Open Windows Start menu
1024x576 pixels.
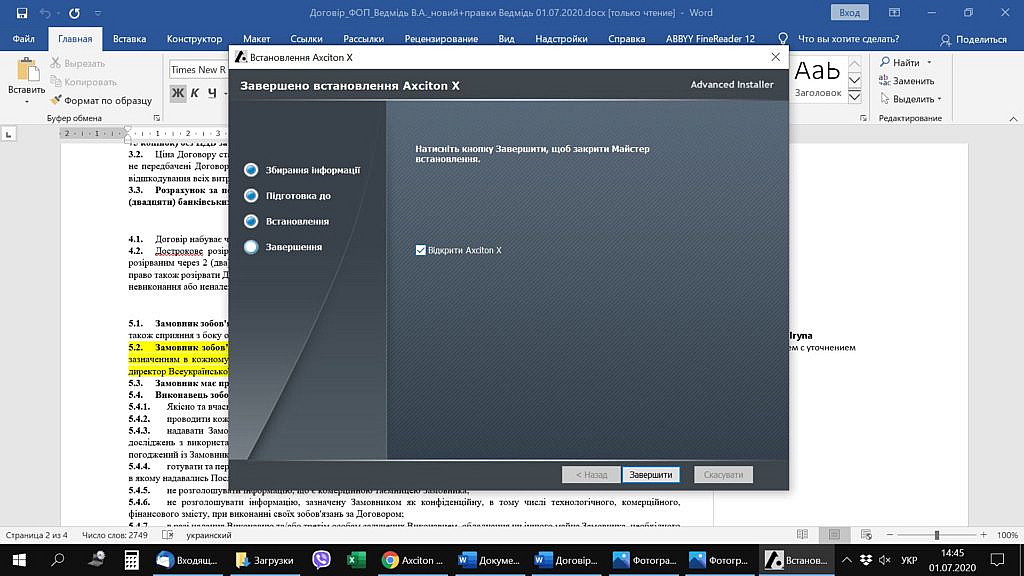pyautogui.click(x=19, y=560)
